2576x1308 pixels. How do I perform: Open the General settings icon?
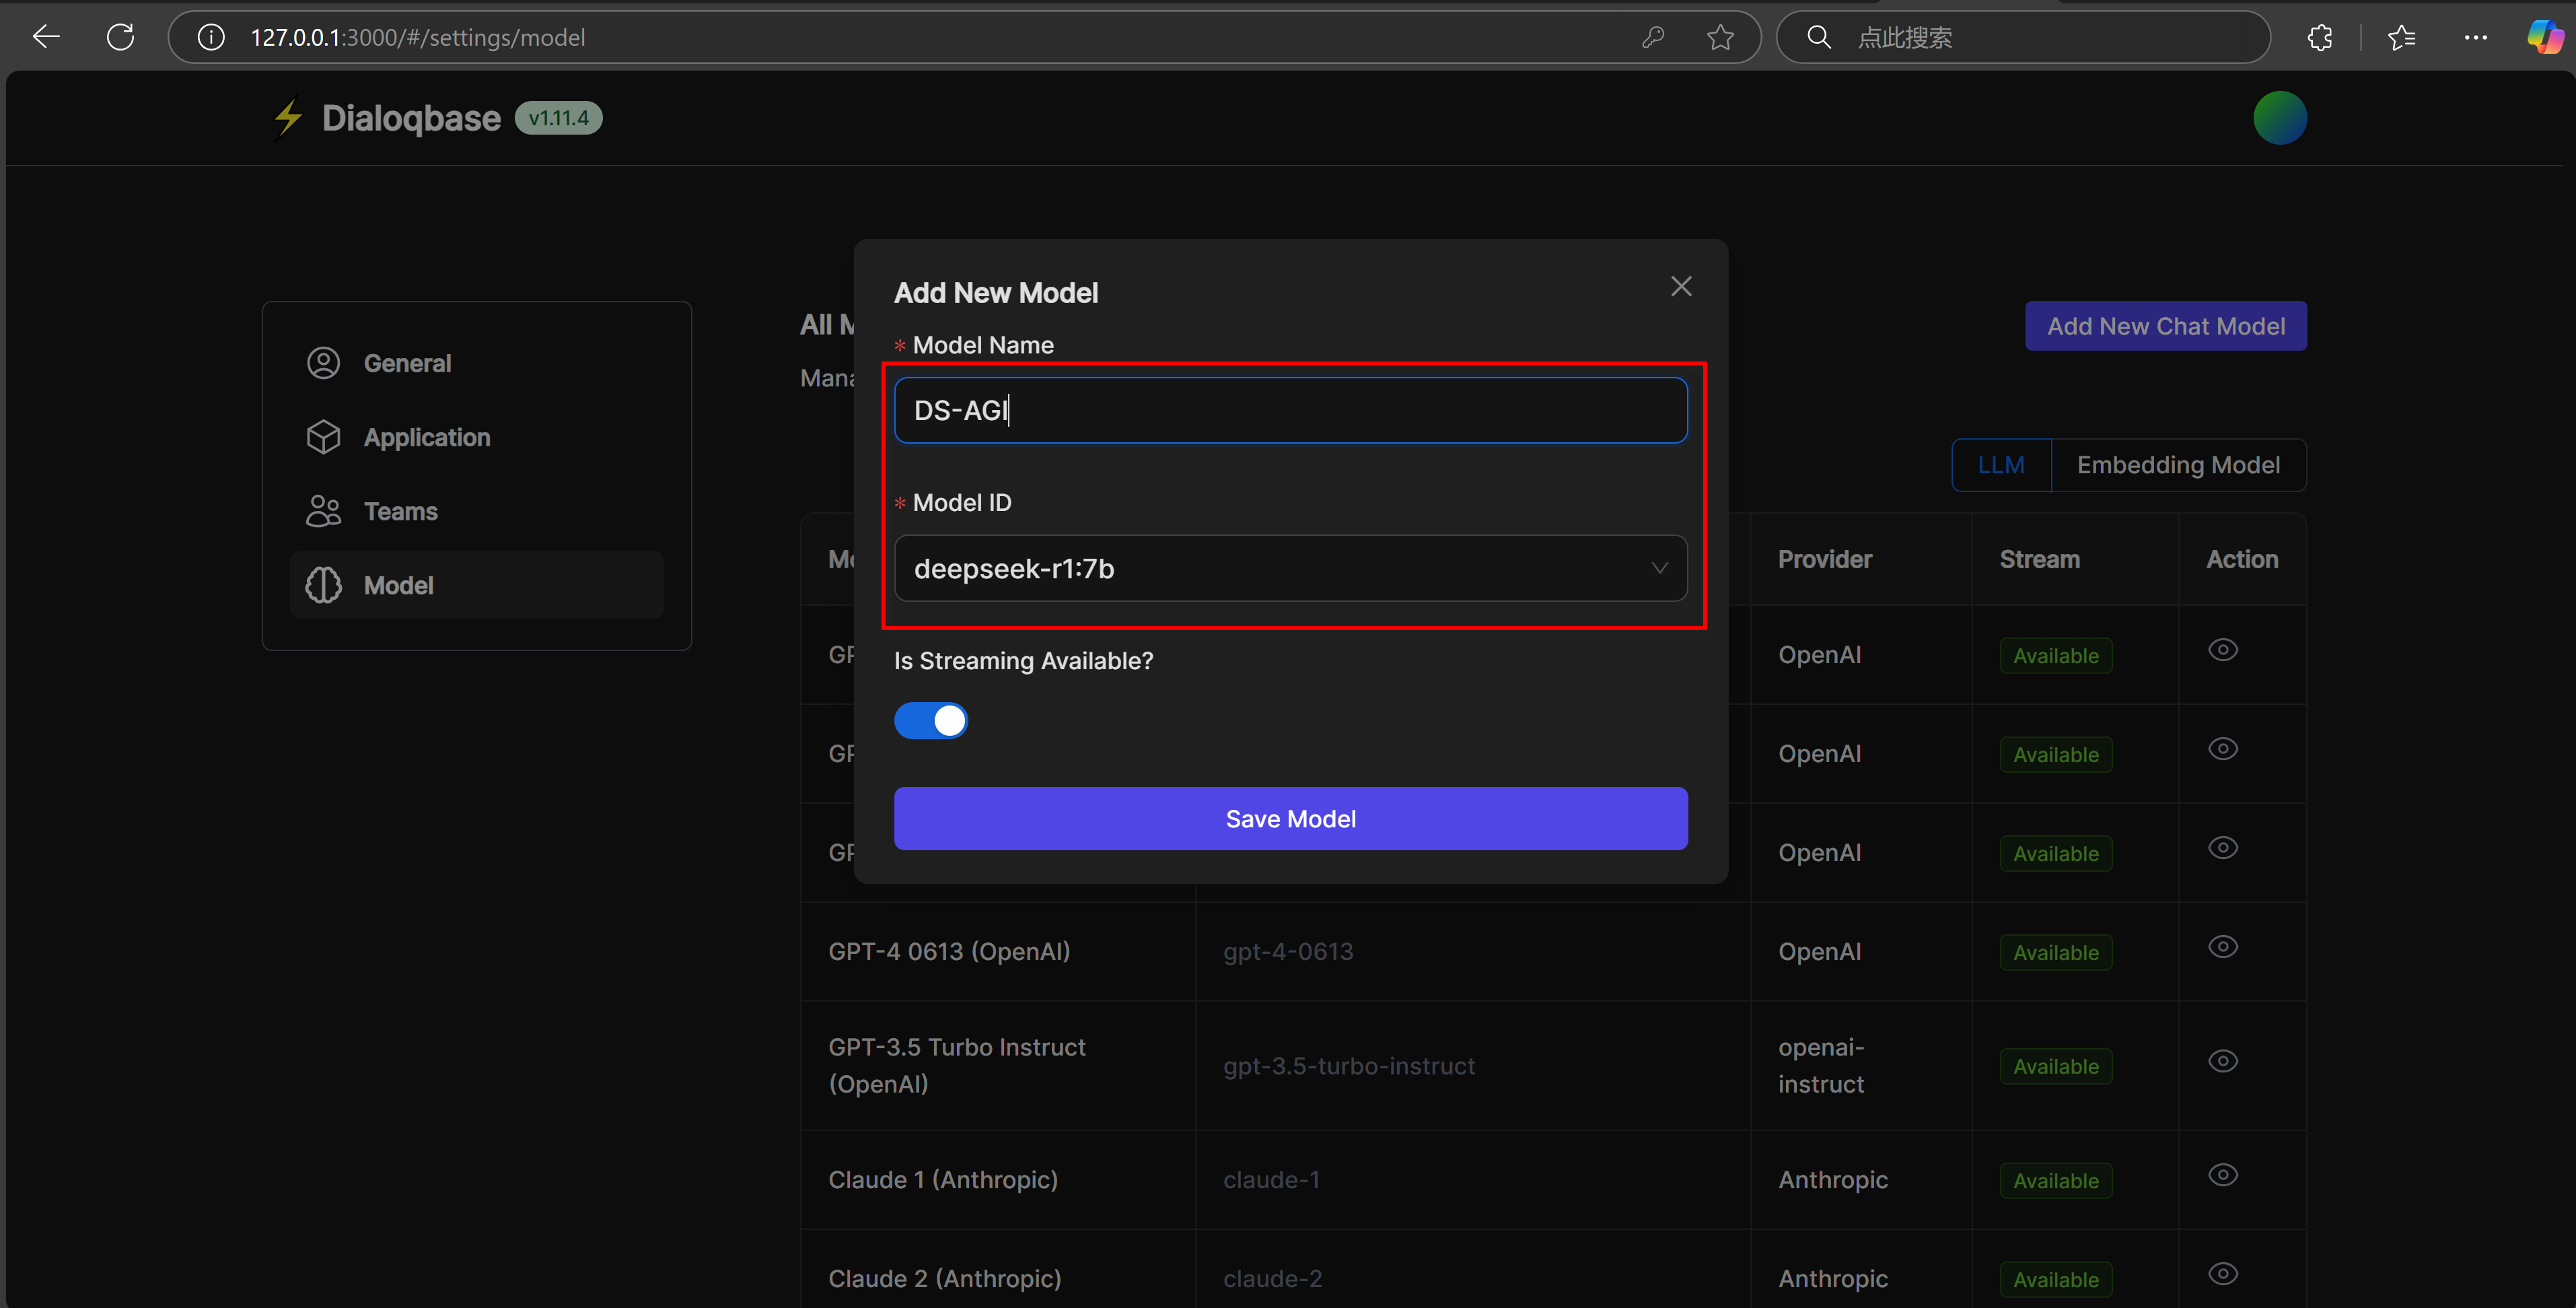tap(323, 363)
